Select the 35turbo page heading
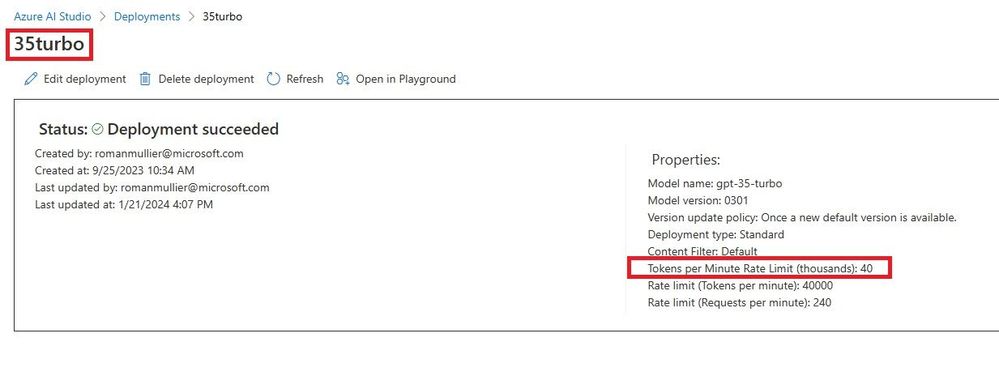 (x=49, y=45)
